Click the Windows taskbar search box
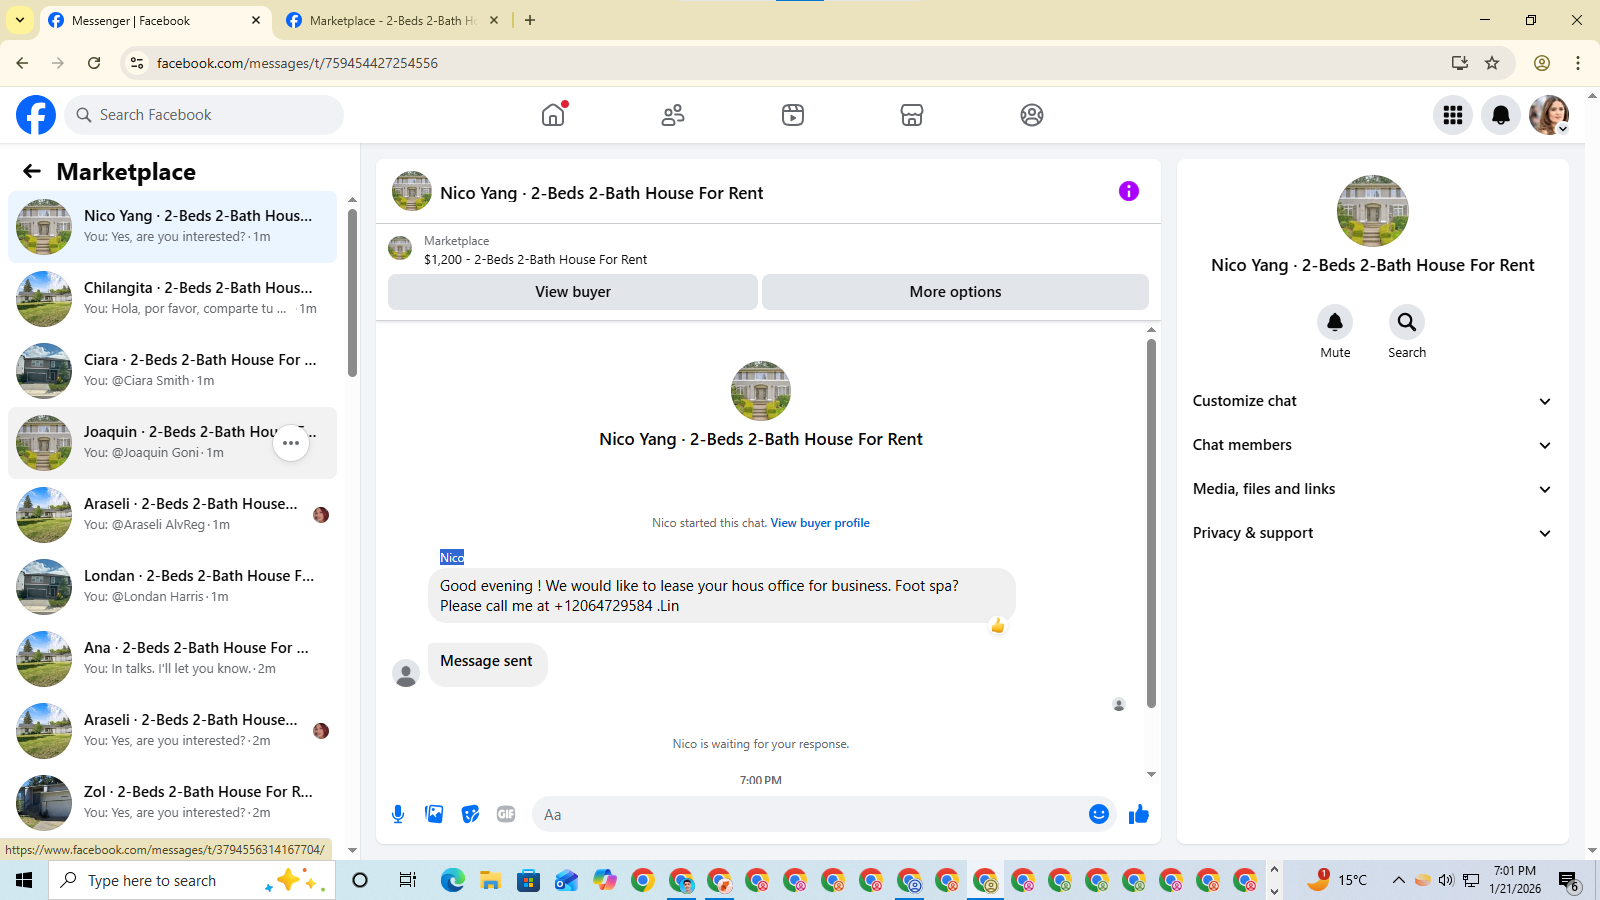1600x900 pixels. [192, 880]
